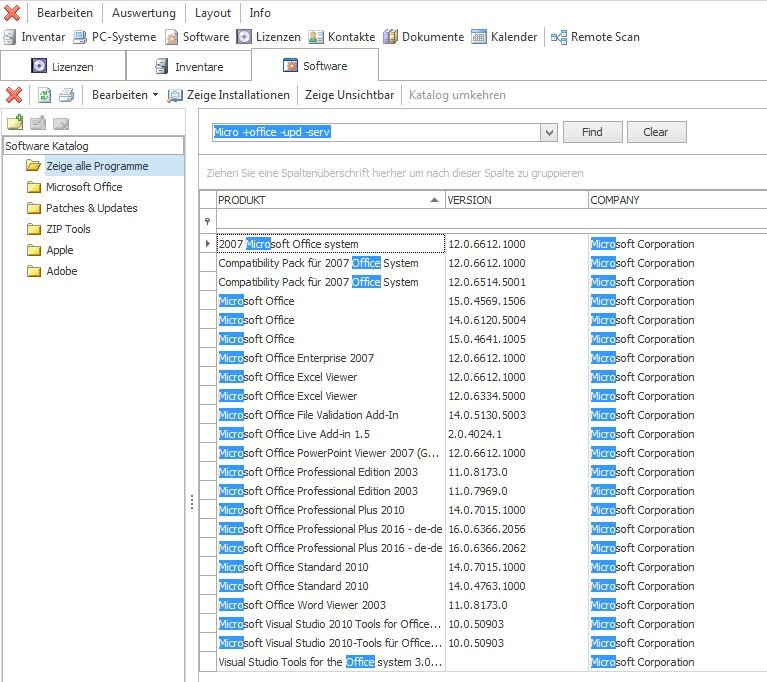Click the PRODUKT filter row cell
The height and width of the screenshot is (682, 767).
(331, 221)
